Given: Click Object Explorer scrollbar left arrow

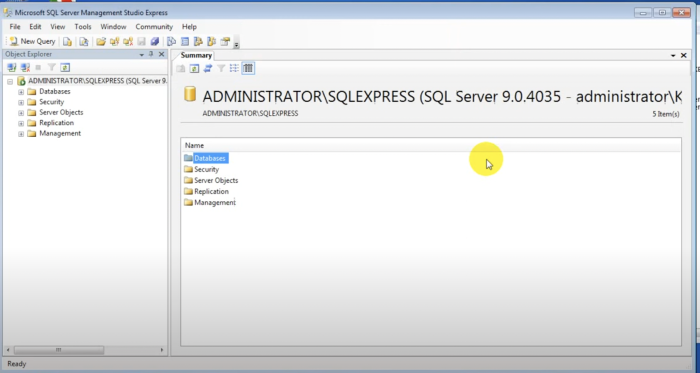Looking at the screenshot, I should point(8,350).
